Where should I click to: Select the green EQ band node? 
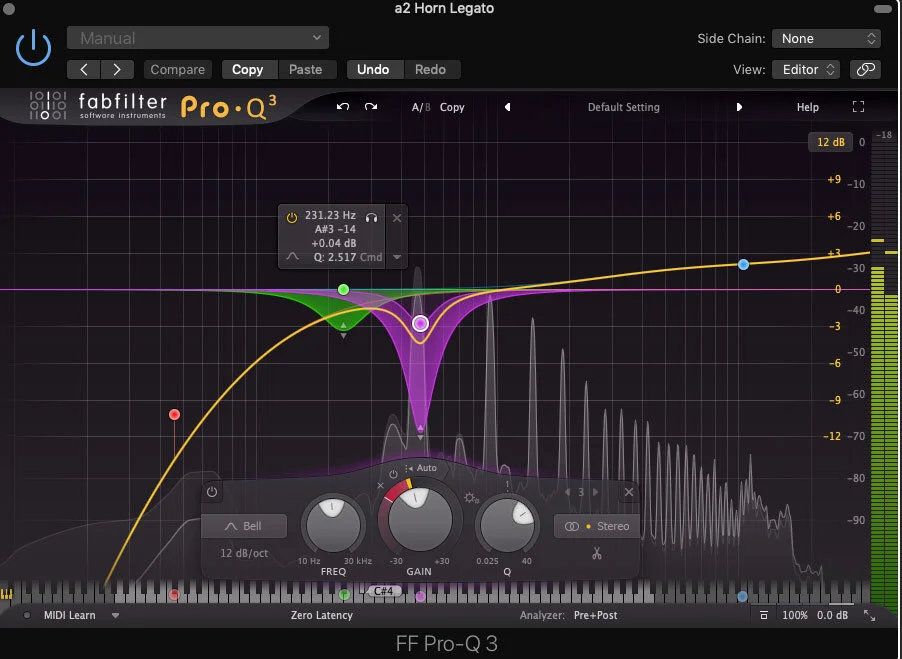click(343, 289)
